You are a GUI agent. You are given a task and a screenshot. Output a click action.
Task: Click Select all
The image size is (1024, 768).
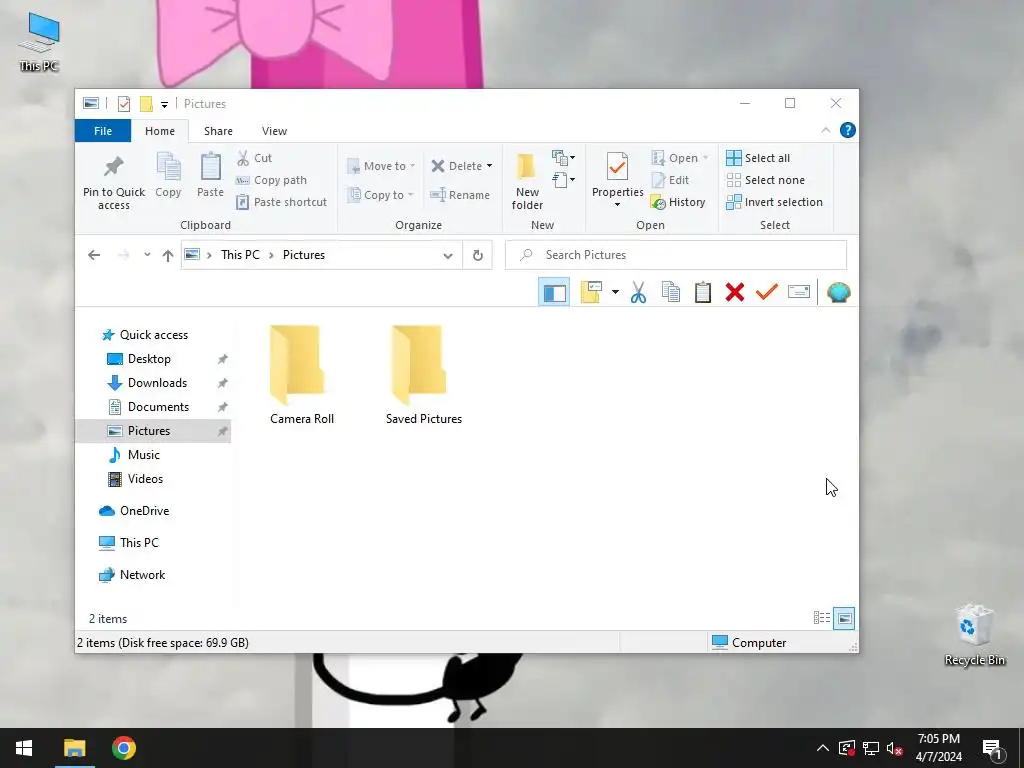(x=758, y=158)
